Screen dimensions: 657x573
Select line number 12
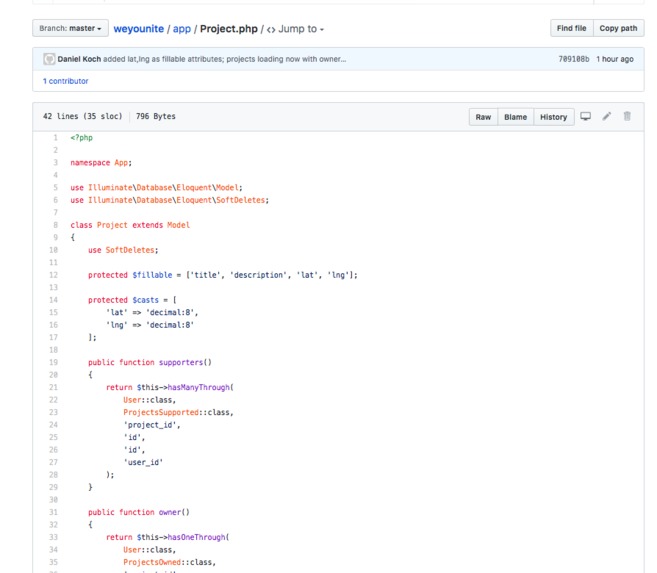[x=53, y=275]
